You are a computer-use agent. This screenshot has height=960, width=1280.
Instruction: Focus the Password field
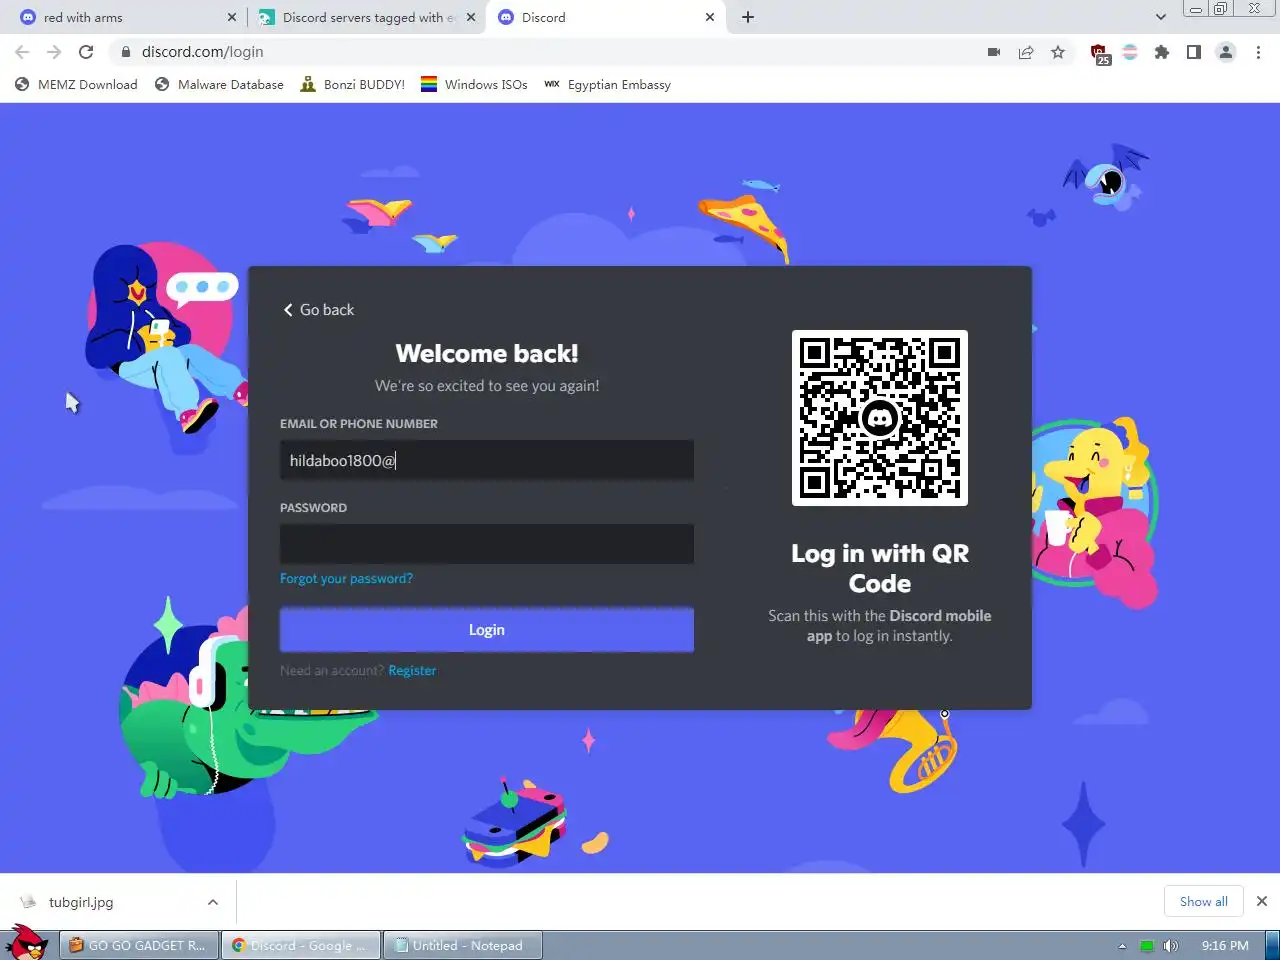487,544
